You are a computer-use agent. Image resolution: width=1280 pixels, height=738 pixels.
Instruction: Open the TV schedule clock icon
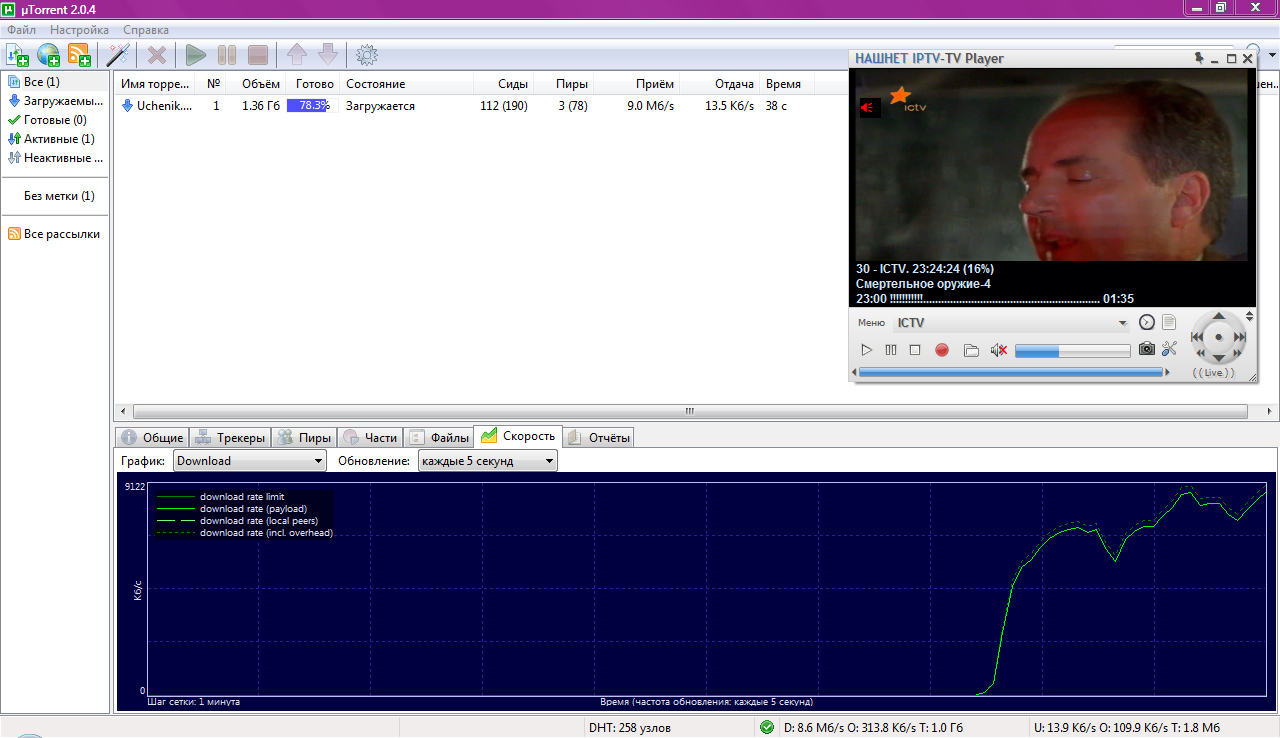(x=1147, y=322)
